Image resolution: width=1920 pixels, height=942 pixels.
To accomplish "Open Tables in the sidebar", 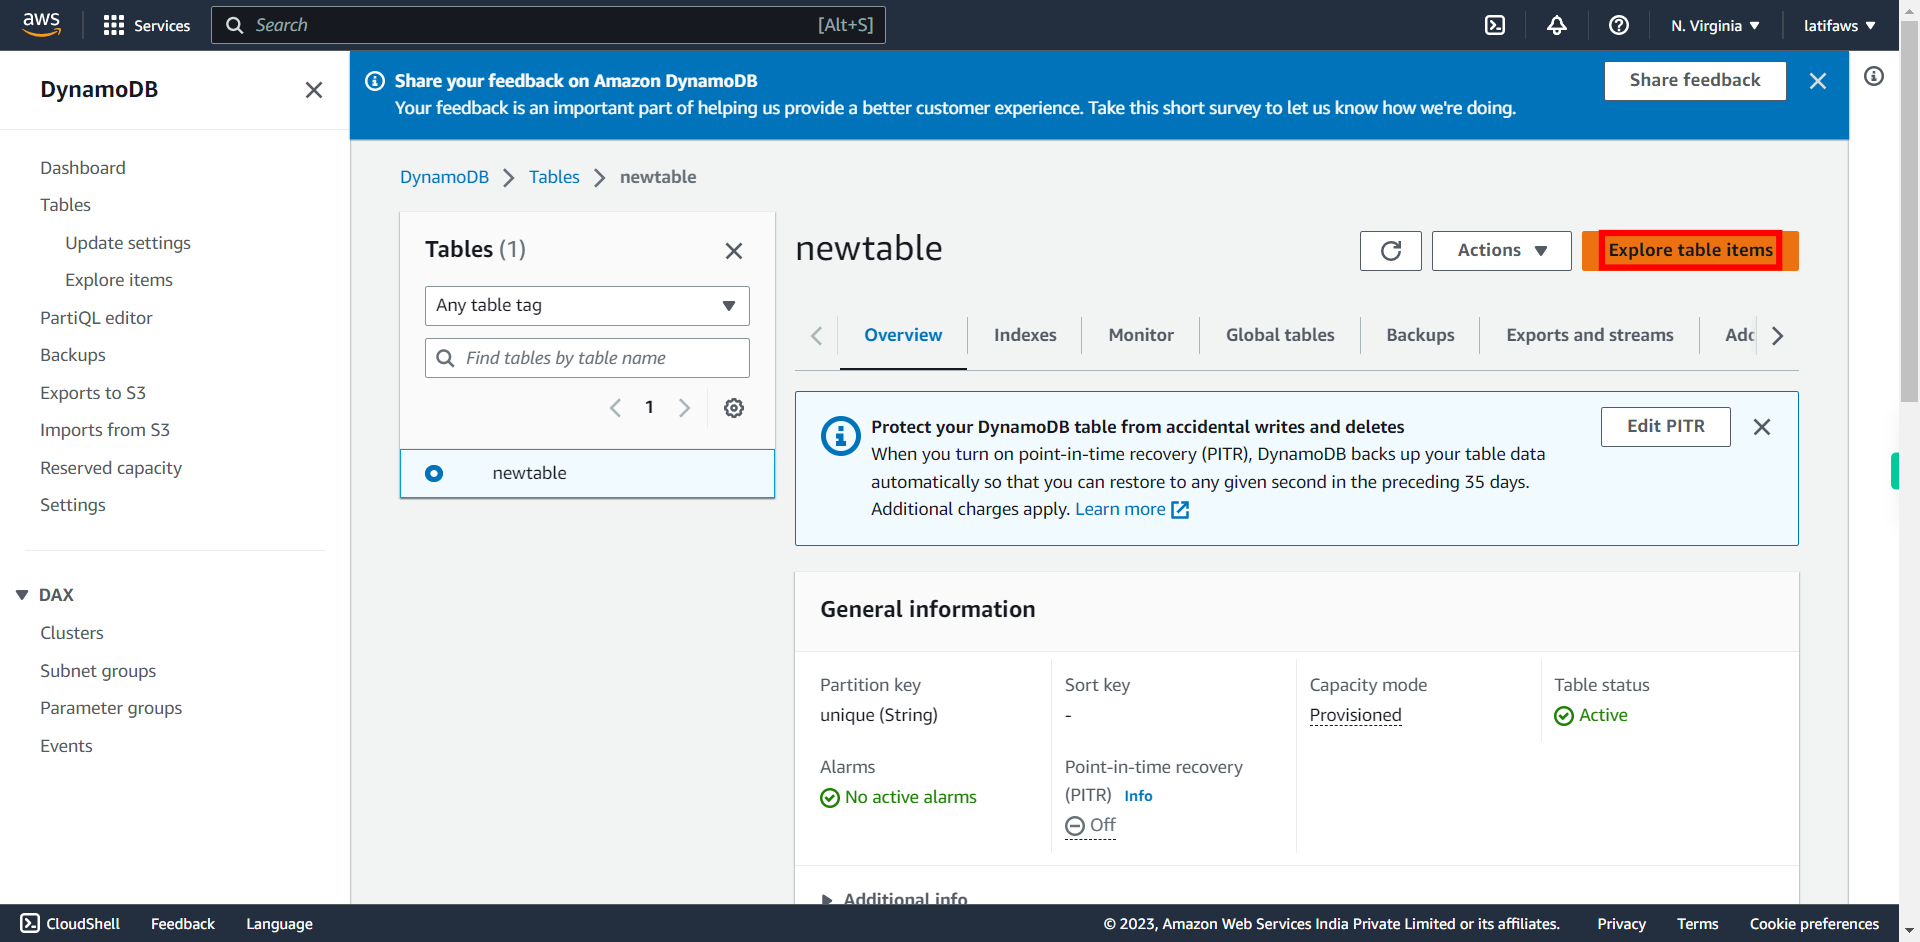I will click(x=65, y=205).
